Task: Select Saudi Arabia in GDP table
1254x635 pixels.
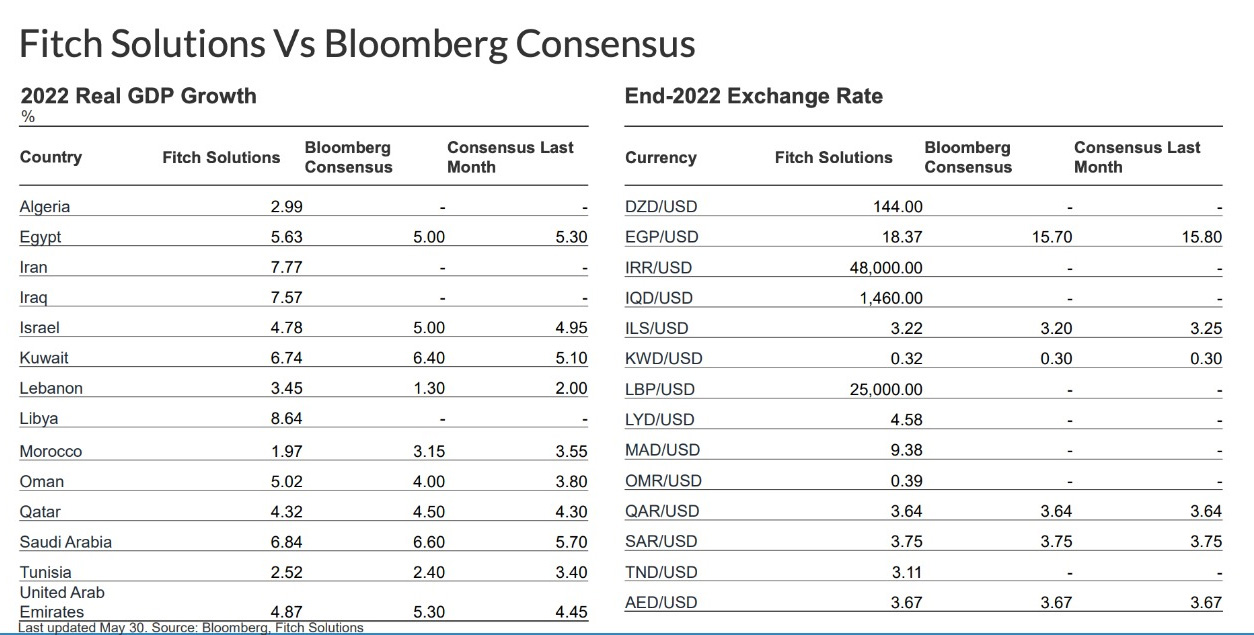Action: pyautogui.click(x=65, y=542)
